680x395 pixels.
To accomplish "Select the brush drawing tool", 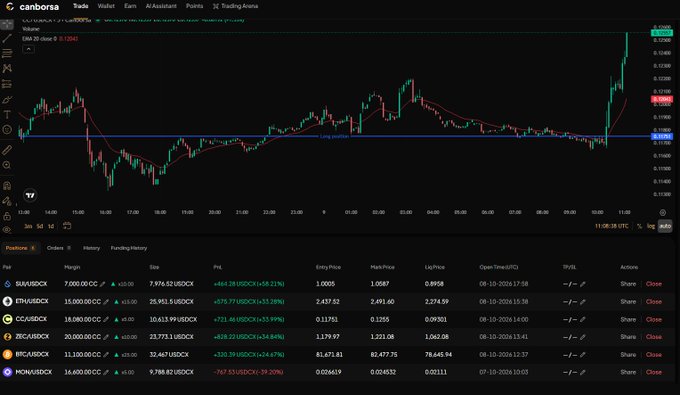I will 7,100.
